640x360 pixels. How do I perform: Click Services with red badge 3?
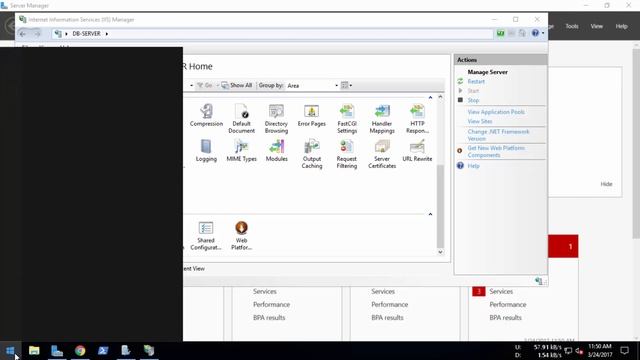pyautogui.click(x=501, y=291)
